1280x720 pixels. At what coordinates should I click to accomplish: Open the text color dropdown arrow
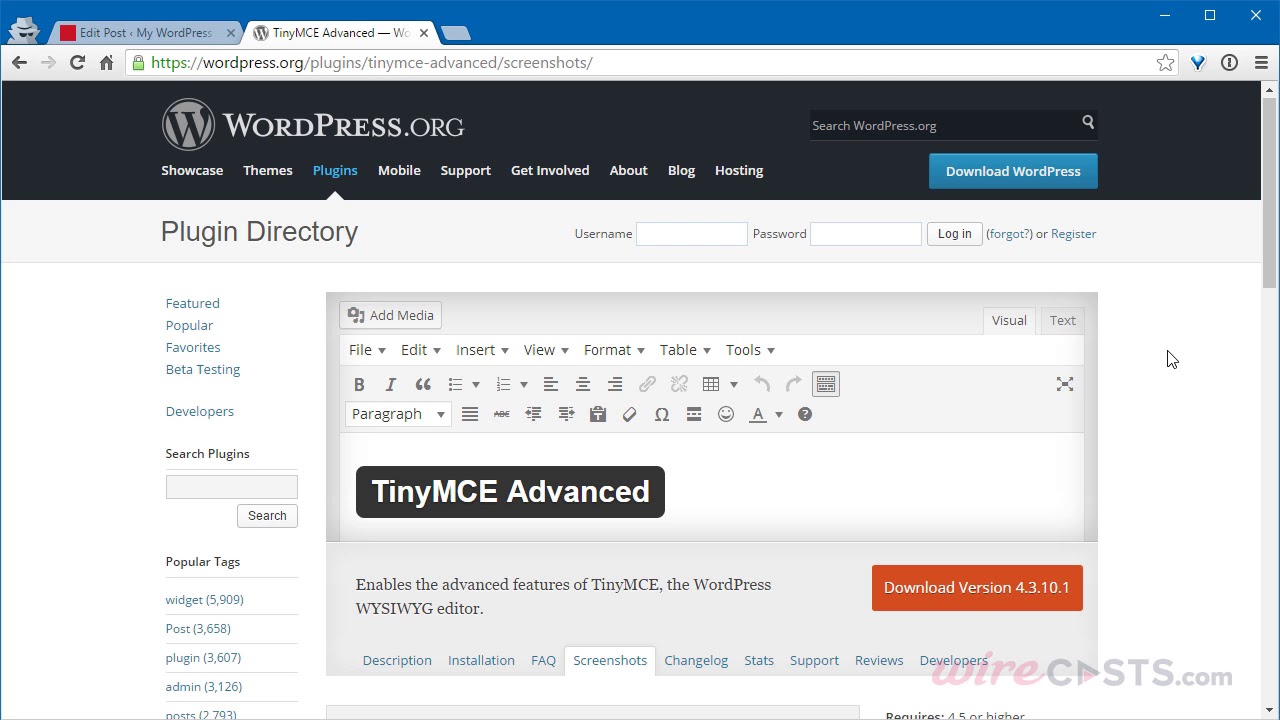(779, 415)
